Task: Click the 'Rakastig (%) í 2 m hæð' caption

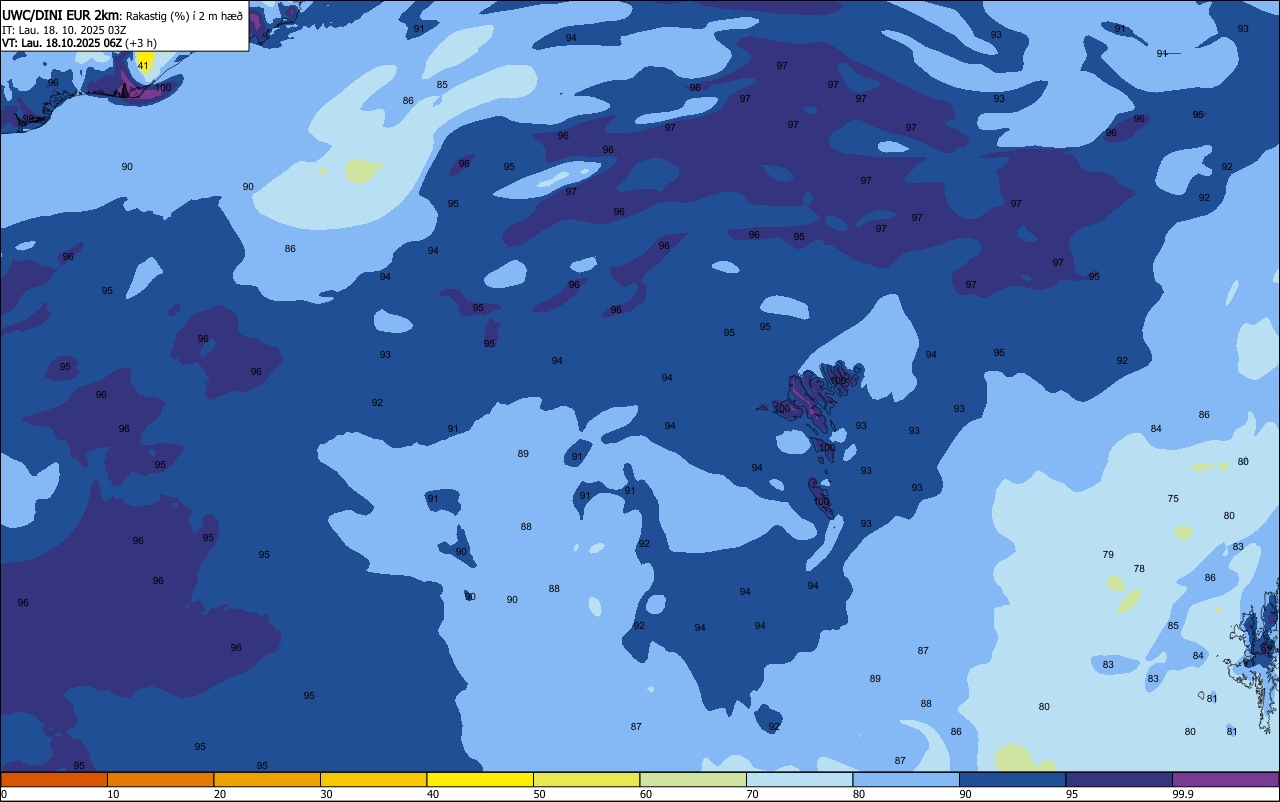Action: pos(184,16)
